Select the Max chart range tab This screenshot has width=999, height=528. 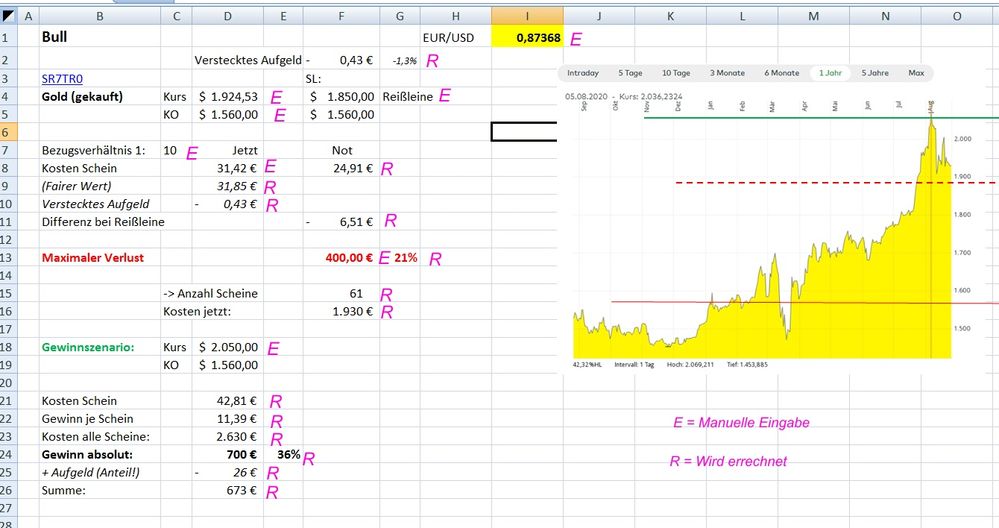point(915,73)
